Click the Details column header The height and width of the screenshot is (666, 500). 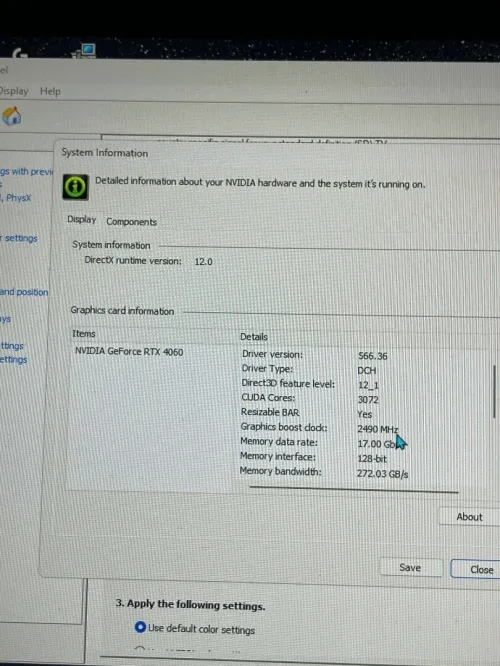pyautogui.click(x=254, y=337)
